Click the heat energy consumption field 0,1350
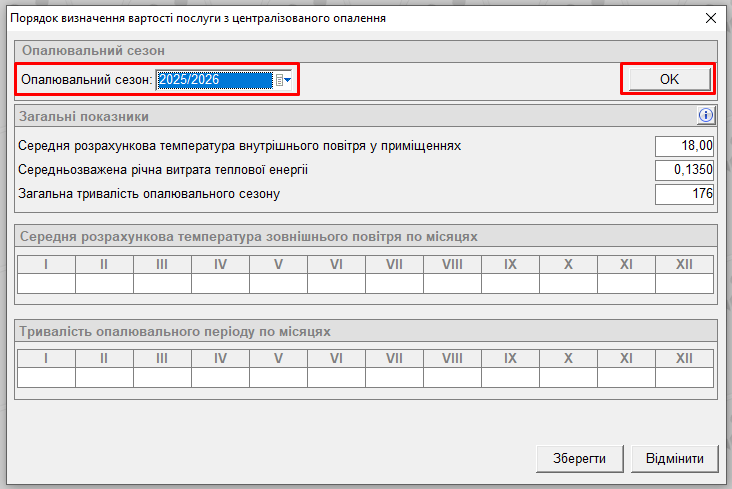The height and width of the screenshot is (489, 732). coord(684,170)
